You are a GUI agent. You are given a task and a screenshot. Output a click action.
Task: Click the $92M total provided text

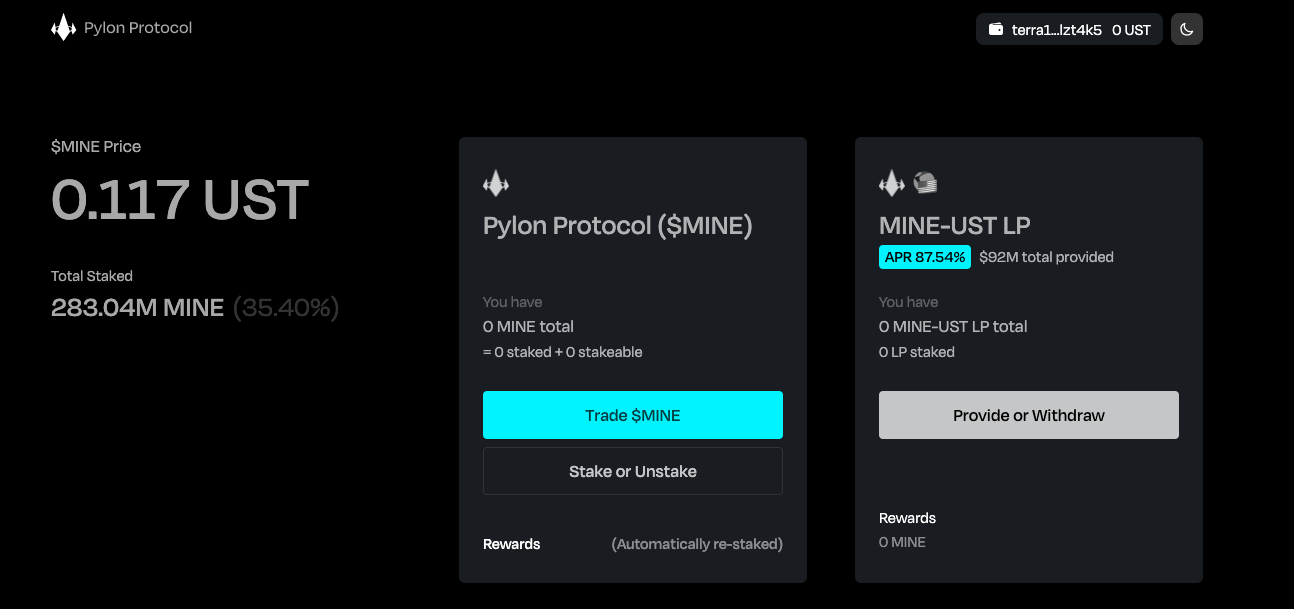coord(1046,257)
